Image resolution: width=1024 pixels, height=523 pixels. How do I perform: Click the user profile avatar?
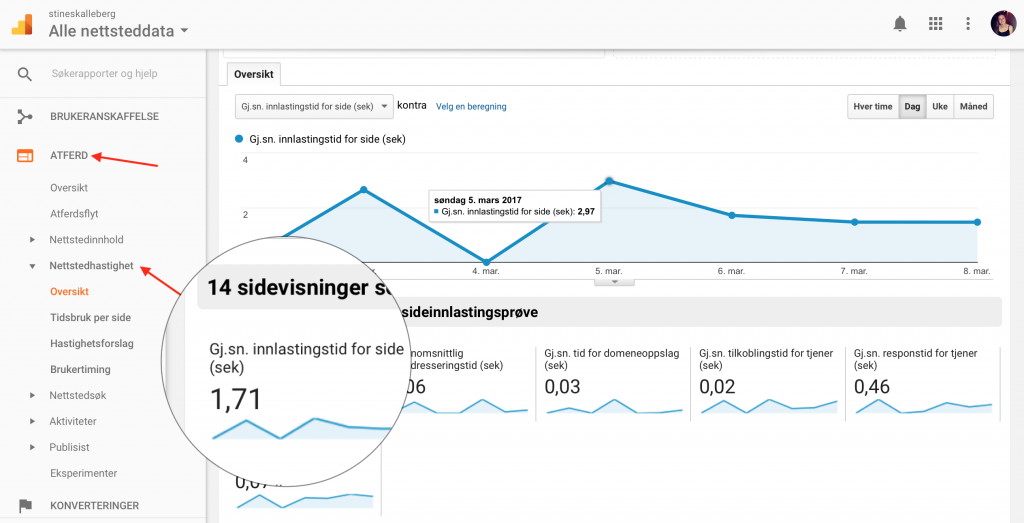[1003, 24]
